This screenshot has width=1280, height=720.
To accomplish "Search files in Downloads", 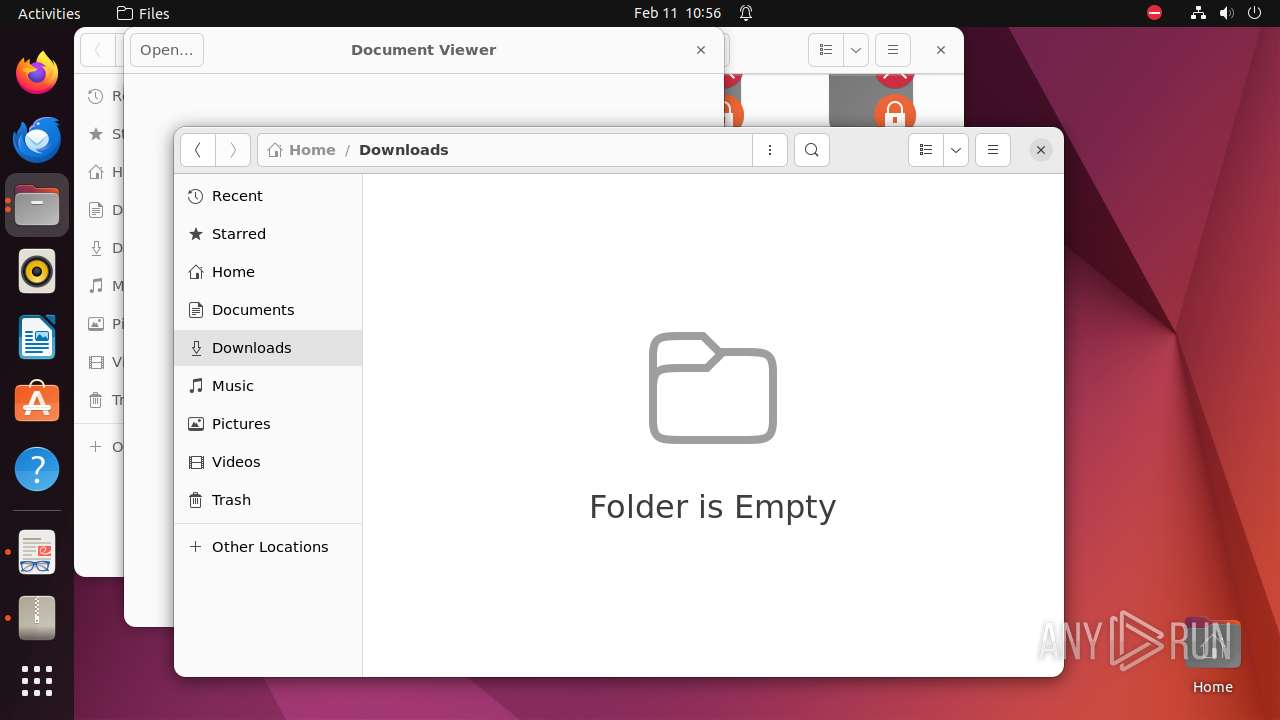I will pyautogui.click(x=811, y=150).
